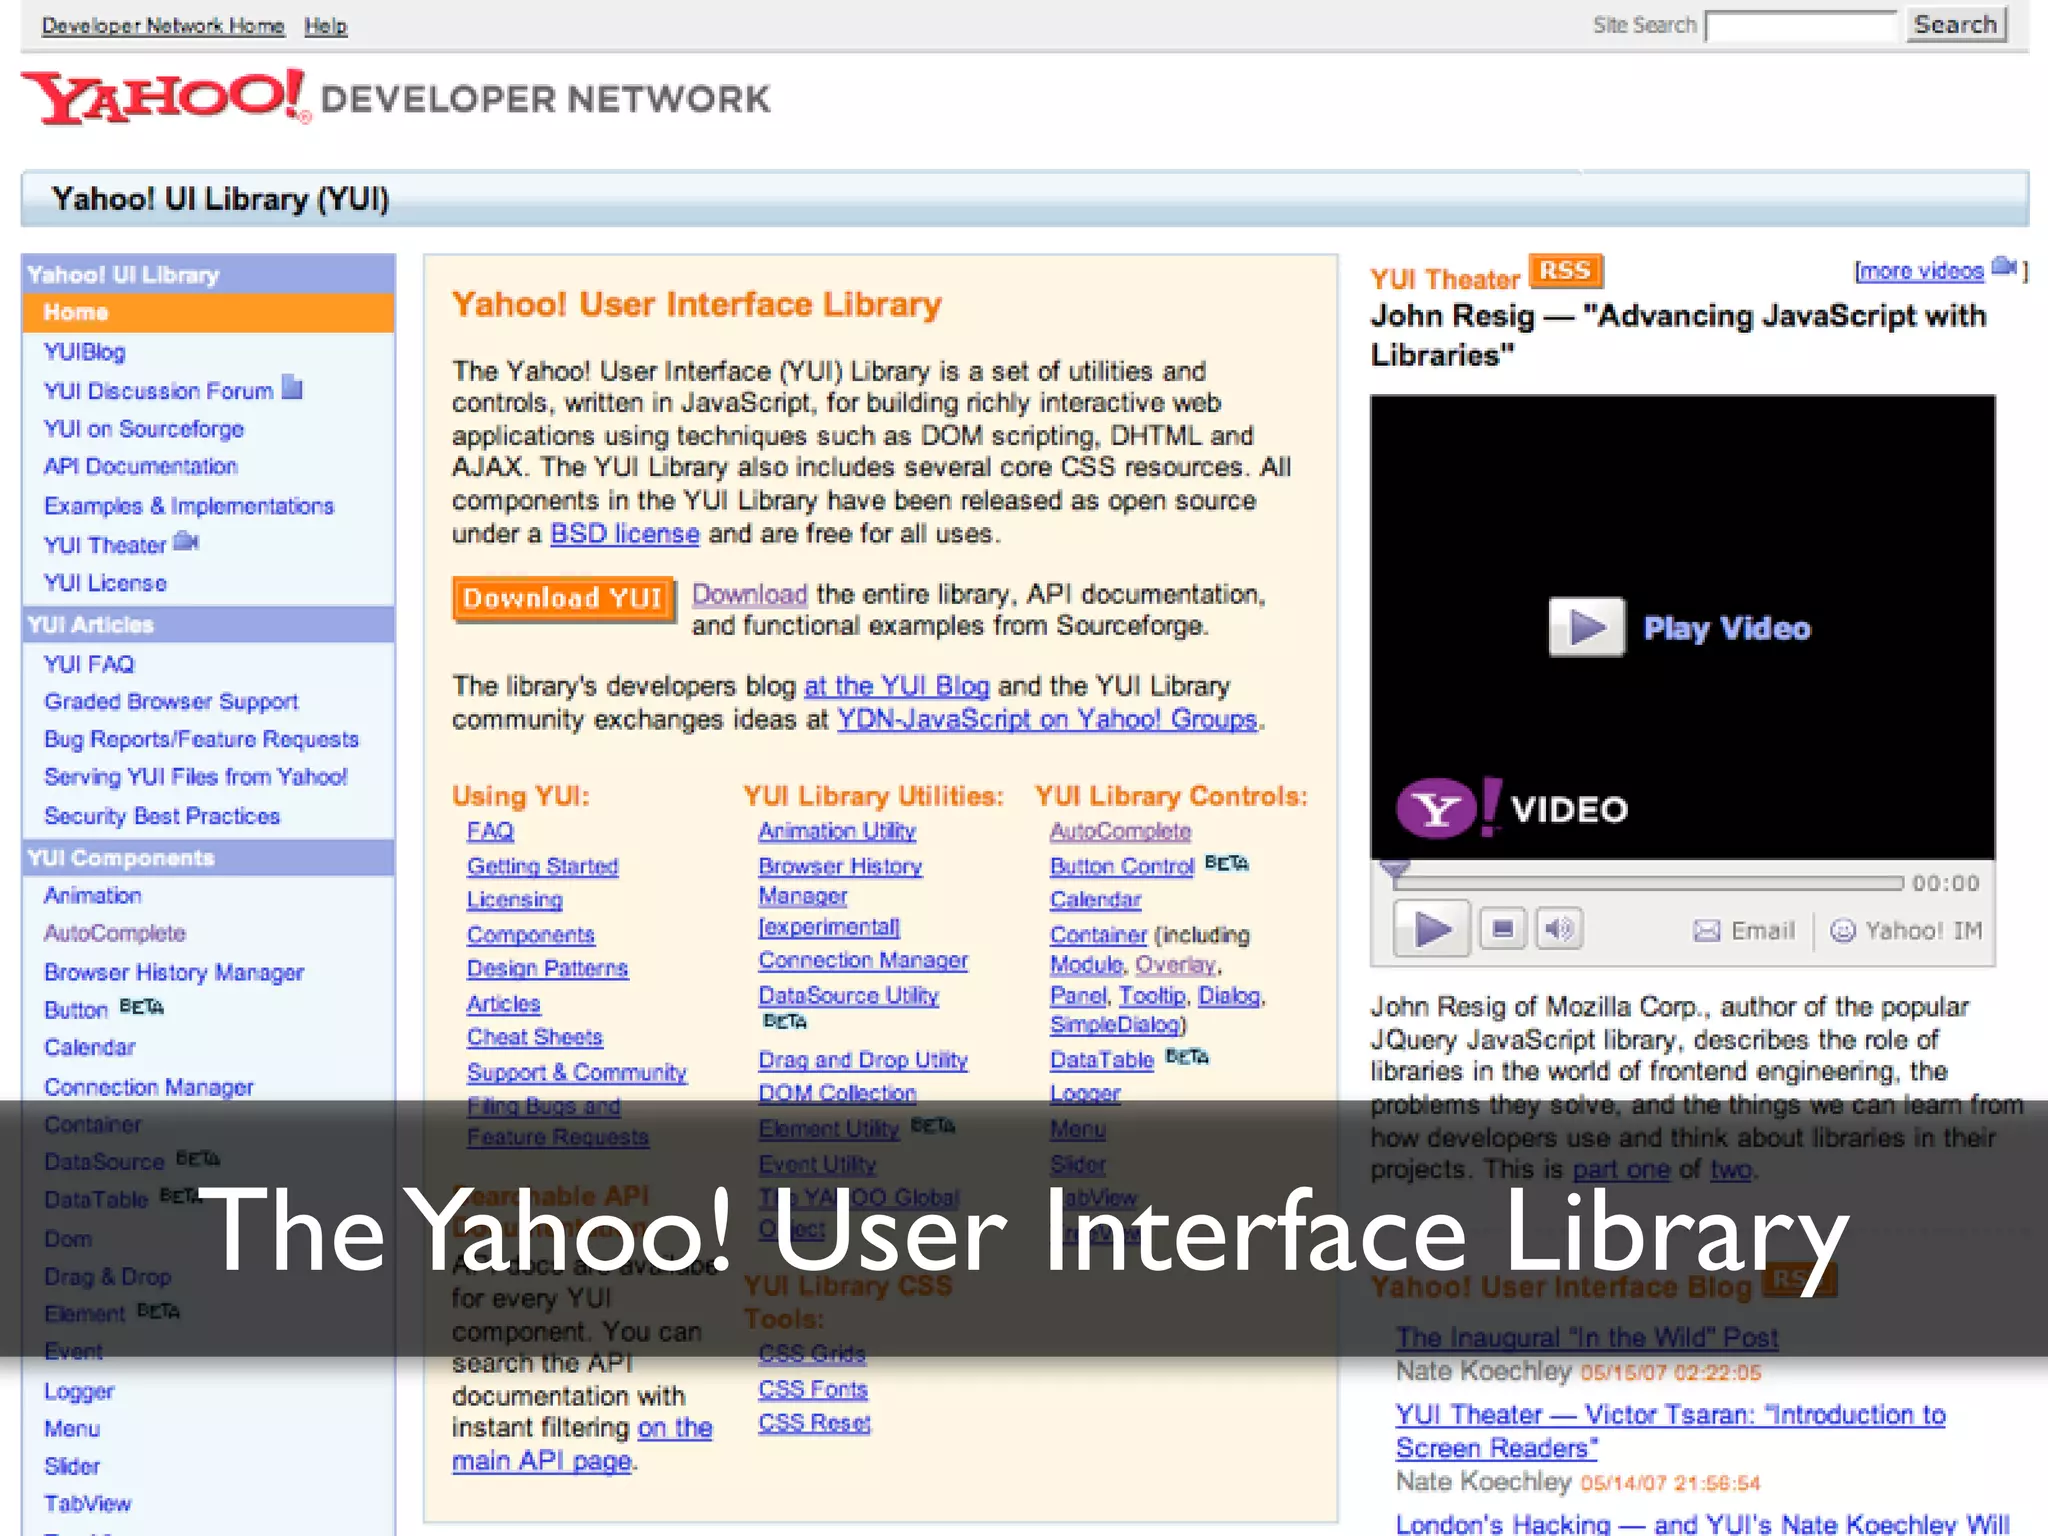Click the Yahoo! IM smiley icon
The image size is (2048, 1536).
coord(1842,931)
